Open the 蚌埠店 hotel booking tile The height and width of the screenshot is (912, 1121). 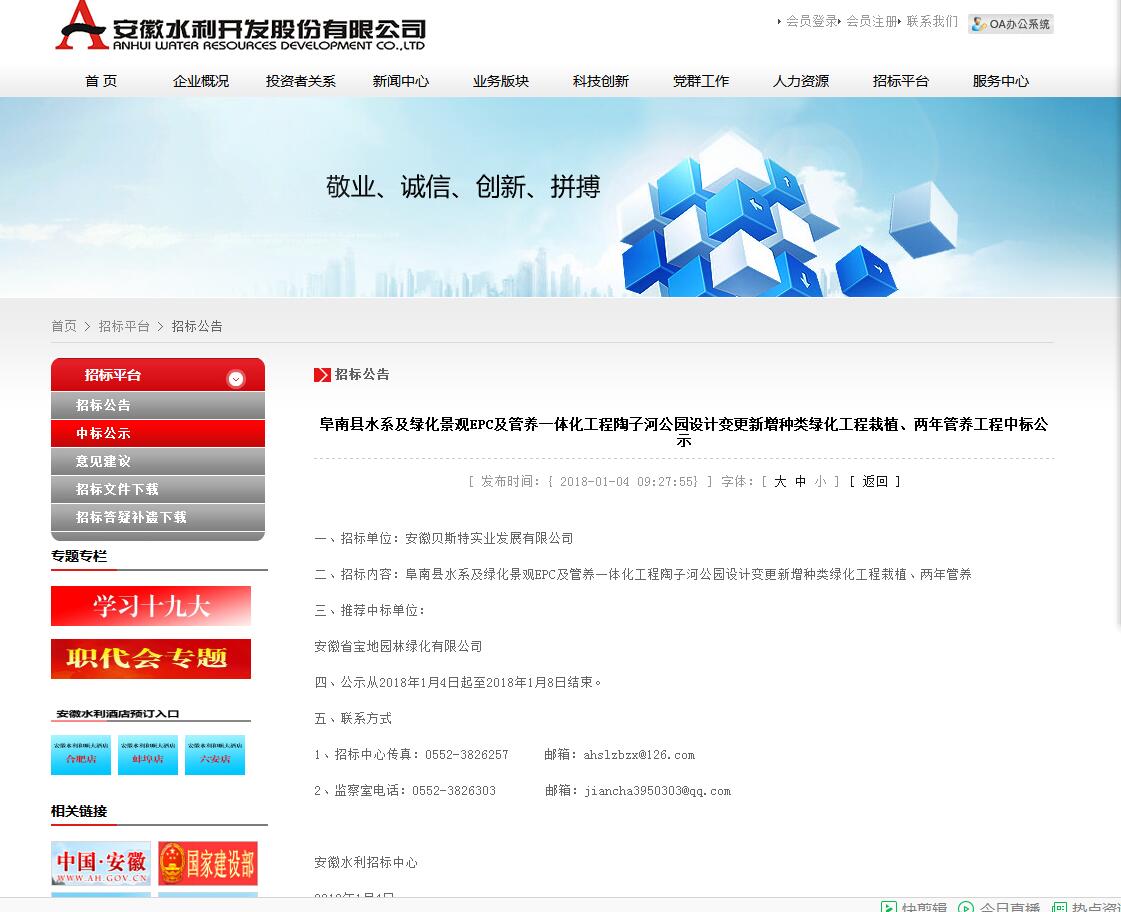point(148,755)
